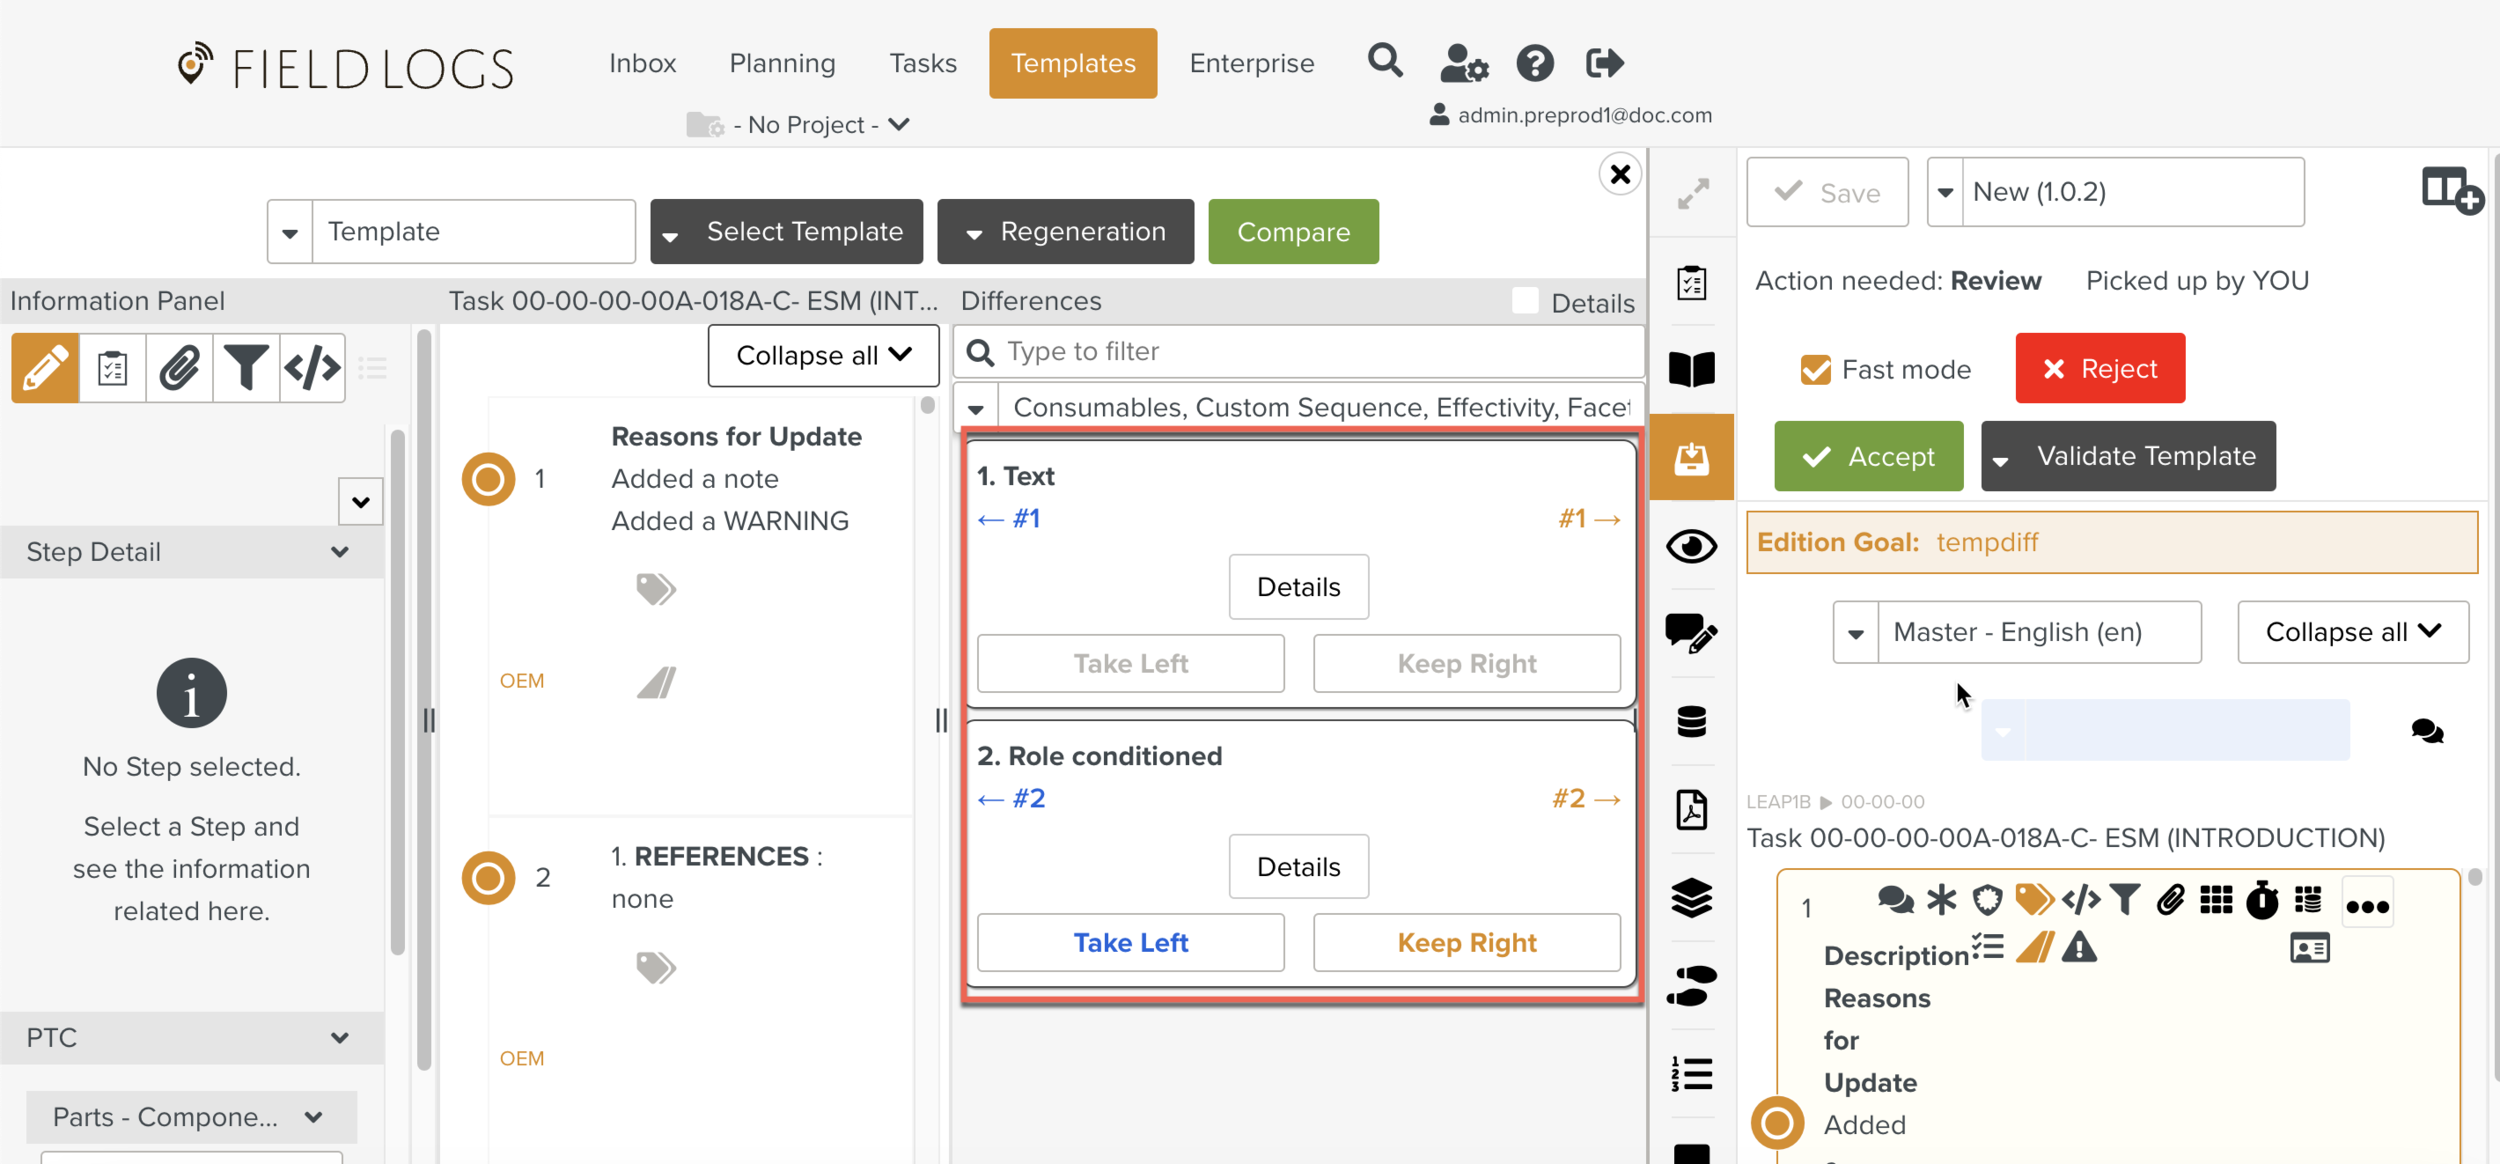Open the paperclip attachments icon in Information Panel

point(179,368)
